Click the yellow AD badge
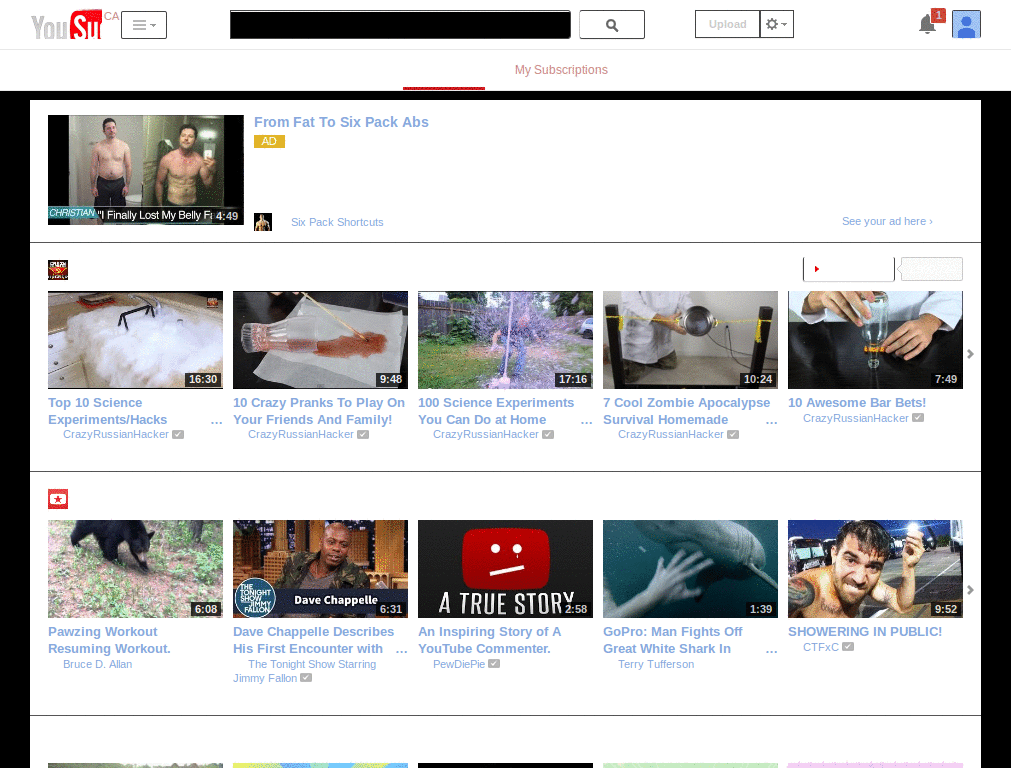This screenshot has height=768, width=1024. coord(269,141)
